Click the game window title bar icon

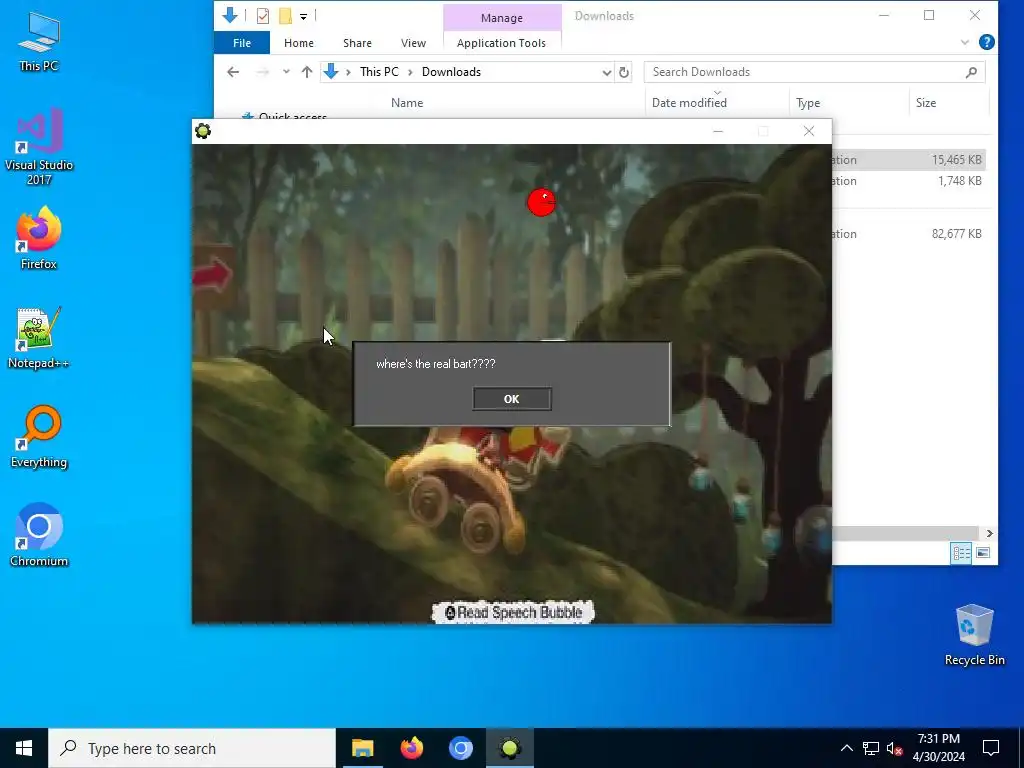point(203,131)
